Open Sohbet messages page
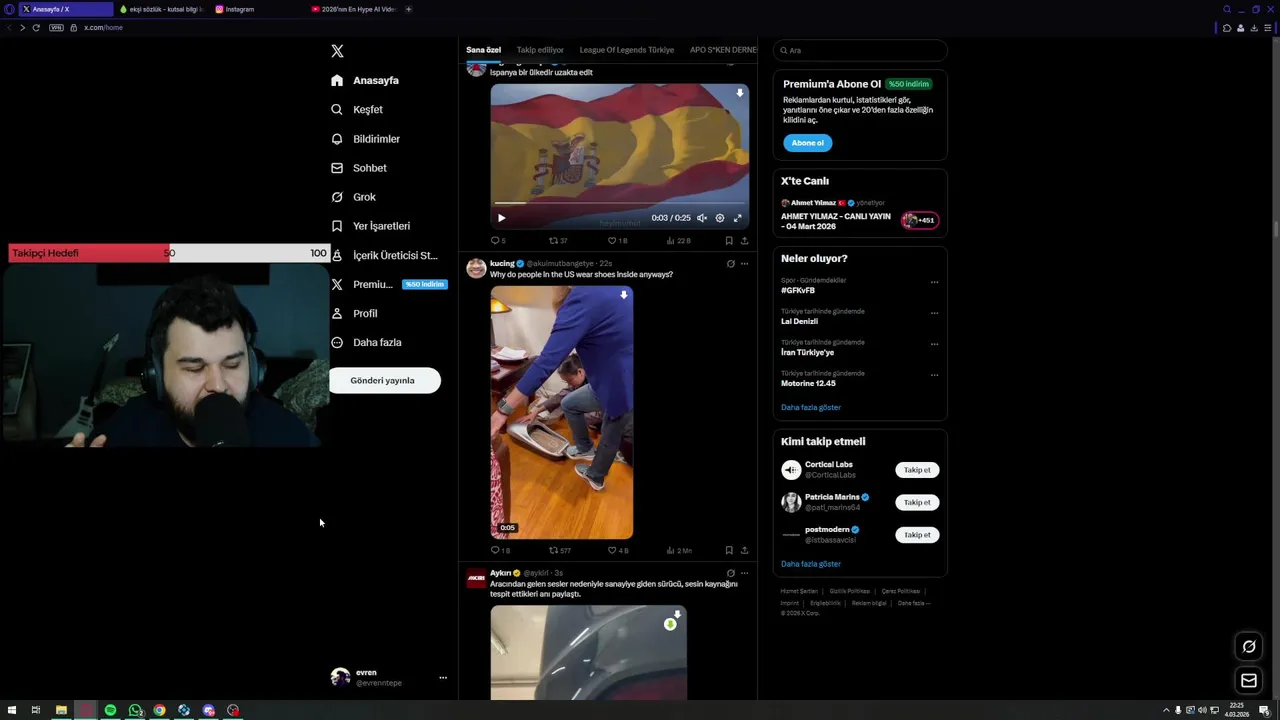The height and width of the screenshot is (720, 1280). 359,168
